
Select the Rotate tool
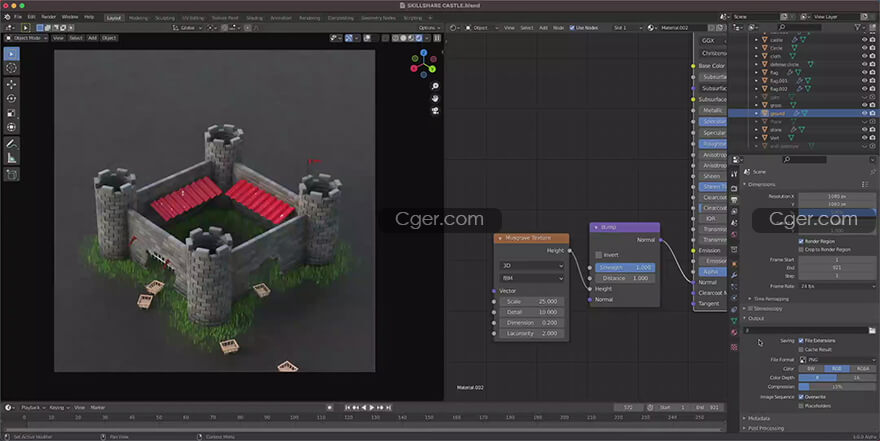(x=11, y=98)
